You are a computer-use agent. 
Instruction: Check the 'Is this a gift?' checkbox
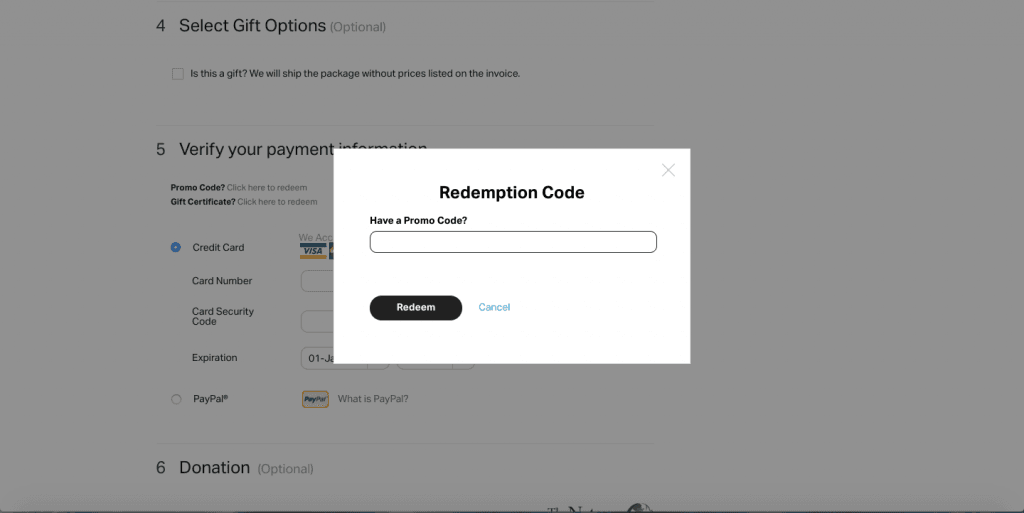178,74
